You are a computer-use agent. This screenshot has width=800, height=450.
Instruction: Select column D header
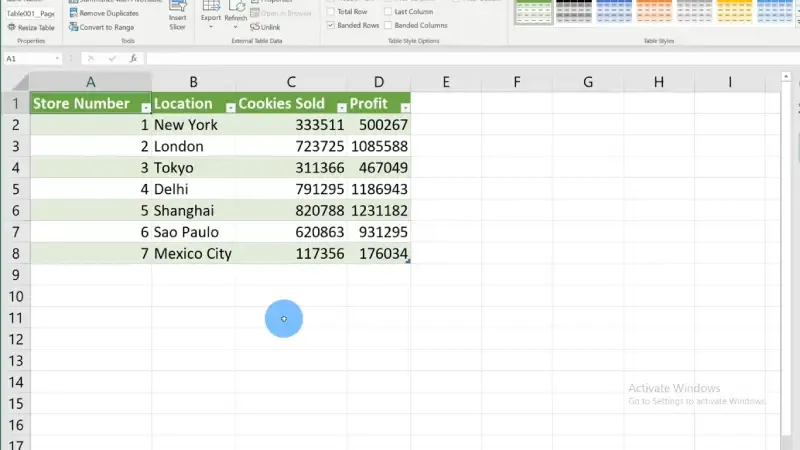[379, 82]
